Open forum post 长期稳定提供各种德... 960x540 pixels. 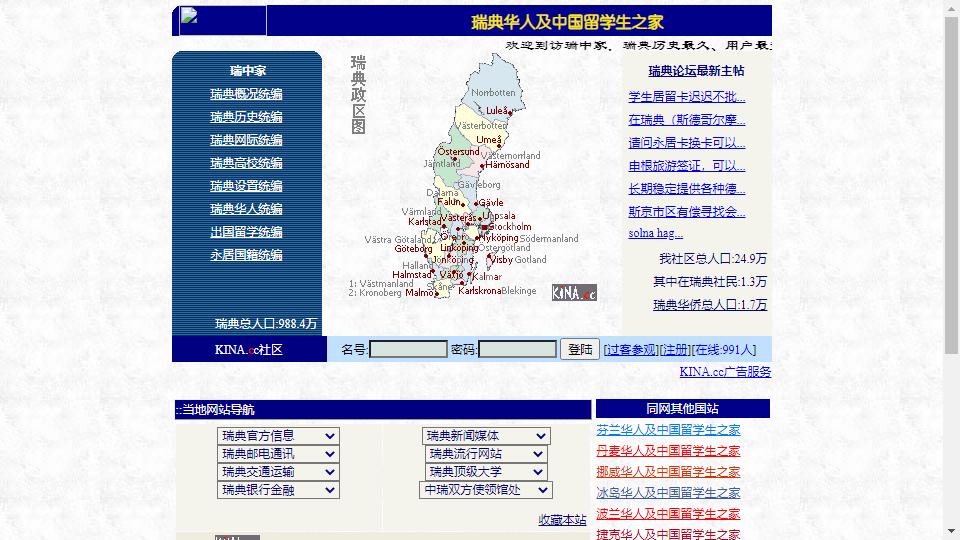tap(686, 189)
